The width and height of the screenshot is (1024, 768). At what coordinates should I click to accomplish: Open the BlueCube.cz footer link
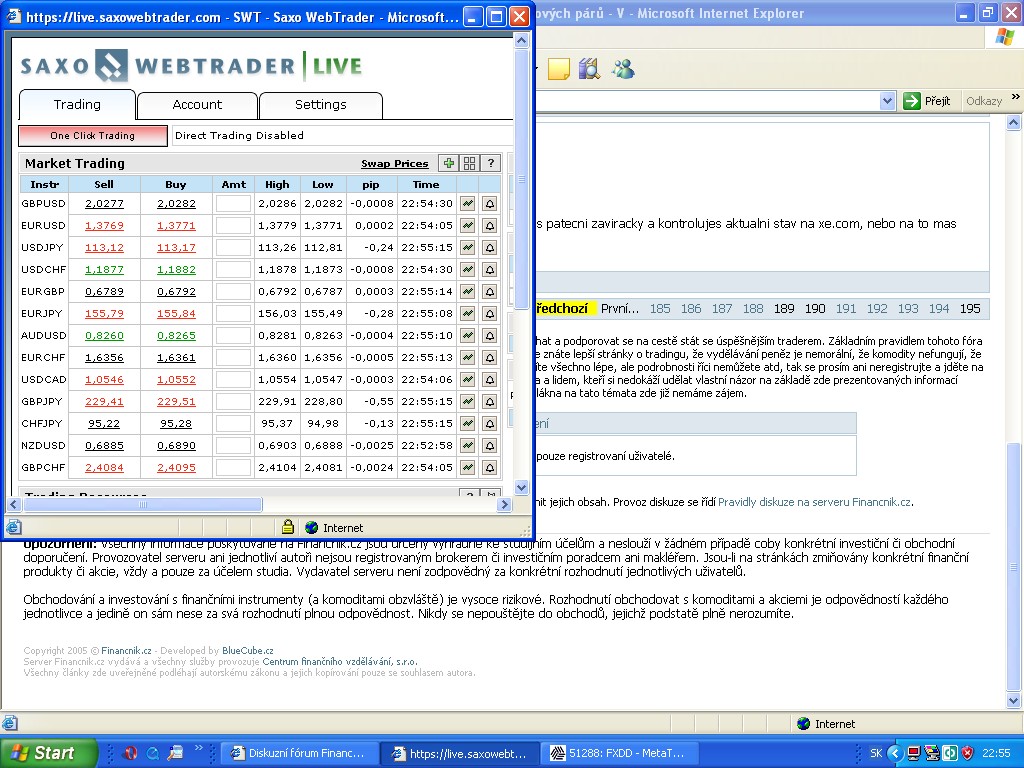[248, 650]
